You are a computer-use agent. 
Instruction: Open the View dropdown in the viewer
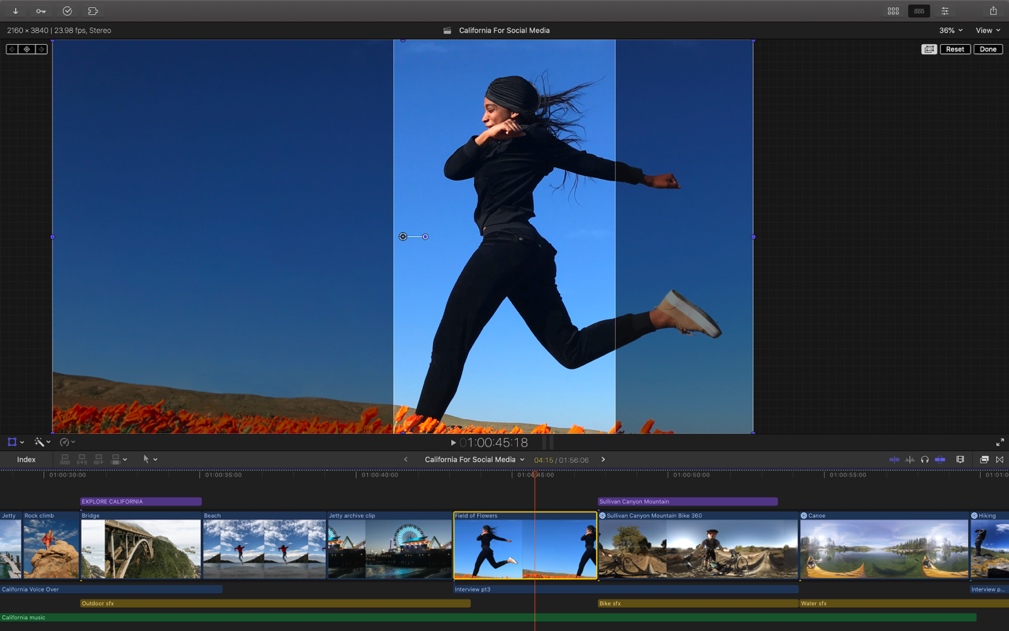tap(986, 30)
